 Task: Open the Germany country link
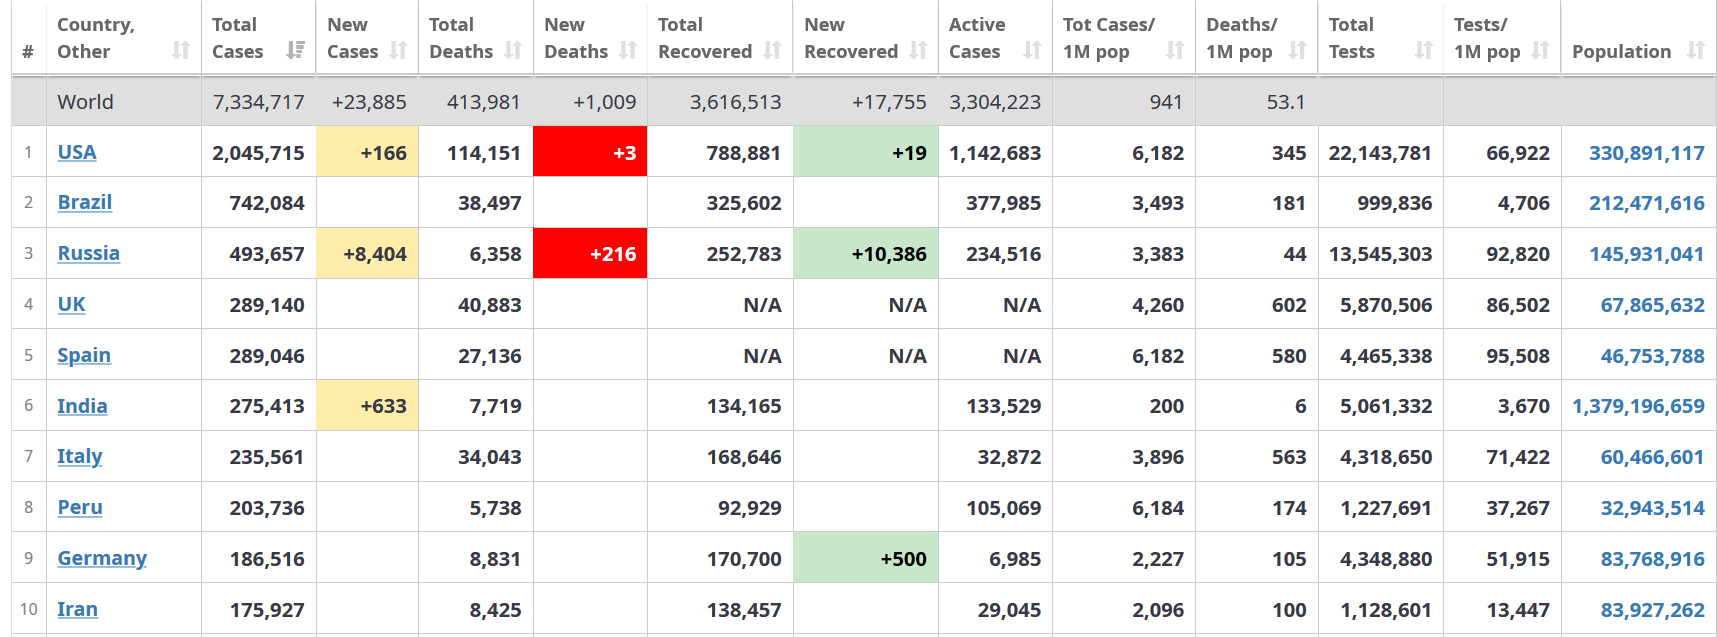tap(102, 558)
